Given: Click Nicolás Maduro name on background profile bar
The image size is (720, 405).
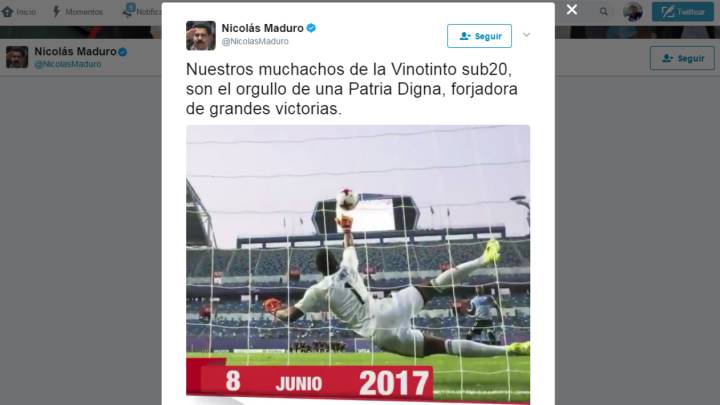Looking at the screenshot, I should click(x=75, y=51).
